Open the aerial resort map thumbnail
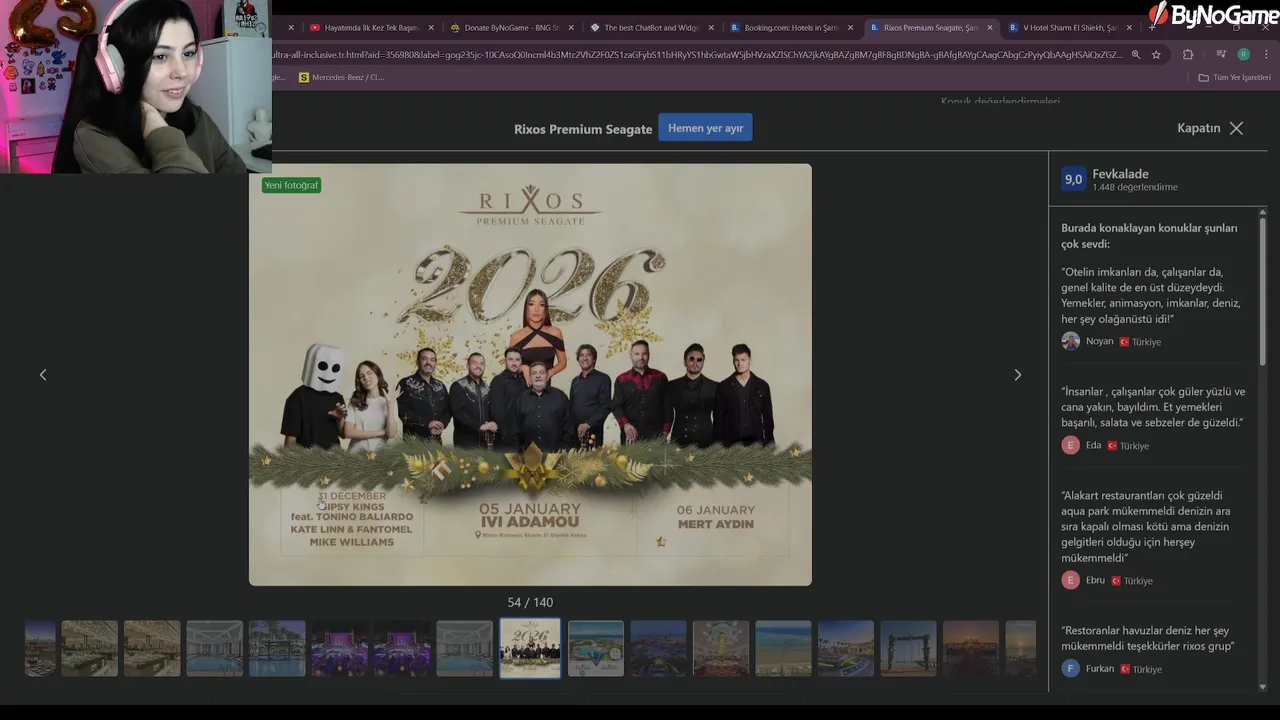Image resolution: width=1280 pixels, height=720 pixels. (596, 648)
